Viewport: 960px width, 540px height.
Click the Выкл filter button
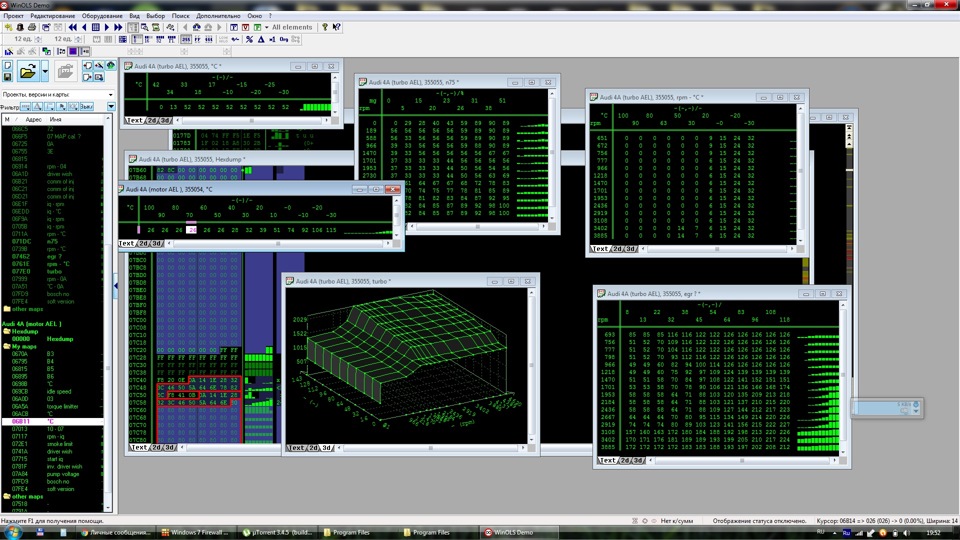(86, 107)
